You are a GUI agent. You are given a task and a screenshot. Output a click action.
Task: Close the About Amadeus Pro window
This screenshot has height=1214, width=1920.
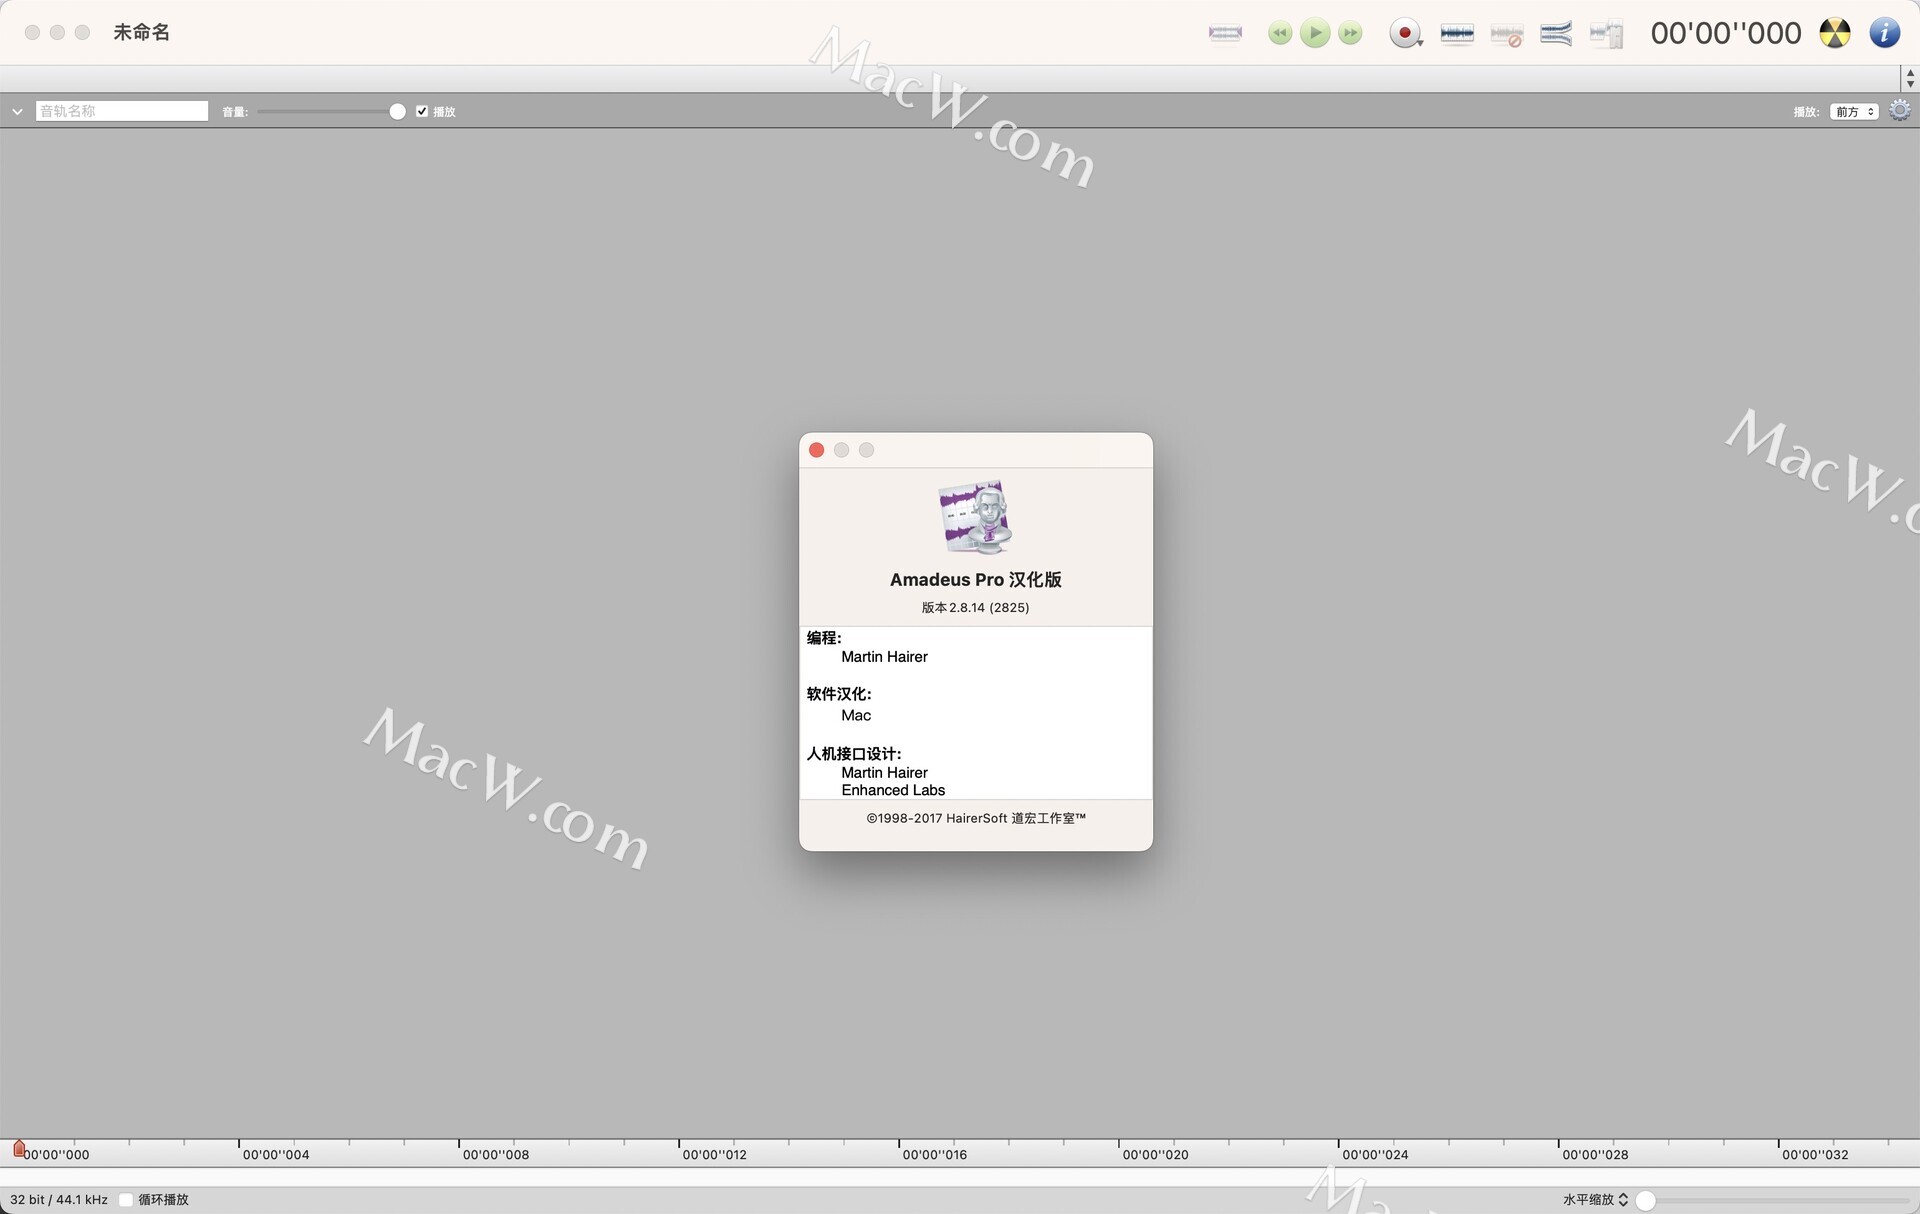(816, 450)
